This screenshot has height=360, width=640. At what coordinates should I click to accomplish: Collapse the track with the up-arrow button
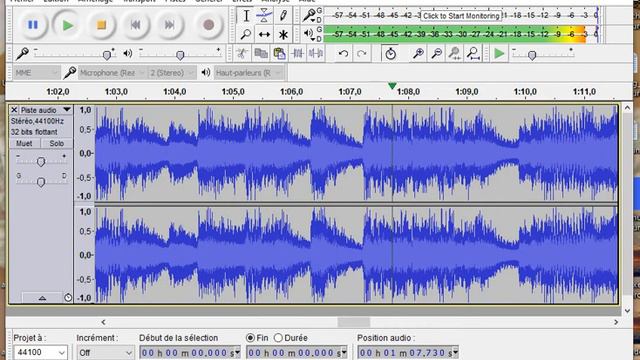(x=42, y=298)
